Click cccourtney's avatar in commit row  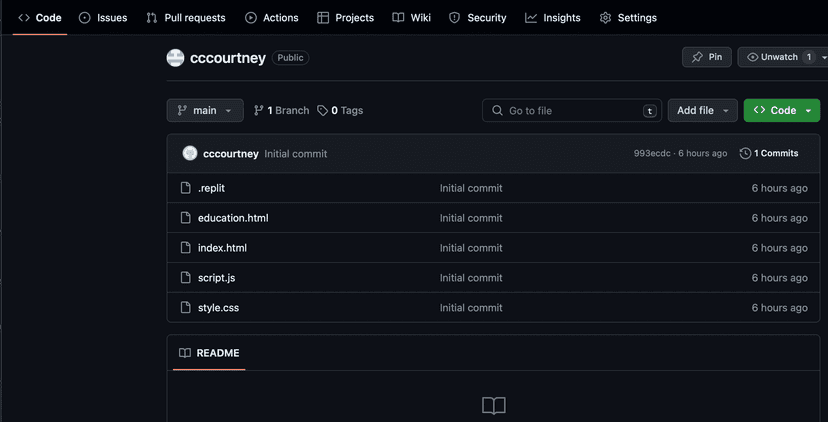190,154
